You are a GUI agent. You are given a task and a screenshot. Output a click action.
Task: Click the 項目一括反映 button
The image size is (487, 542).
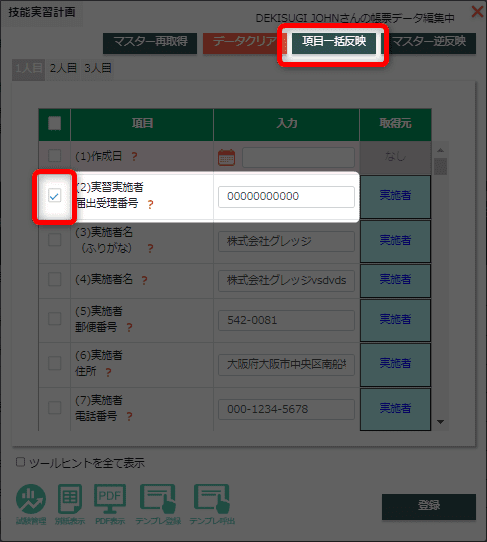tap(334, 42)
